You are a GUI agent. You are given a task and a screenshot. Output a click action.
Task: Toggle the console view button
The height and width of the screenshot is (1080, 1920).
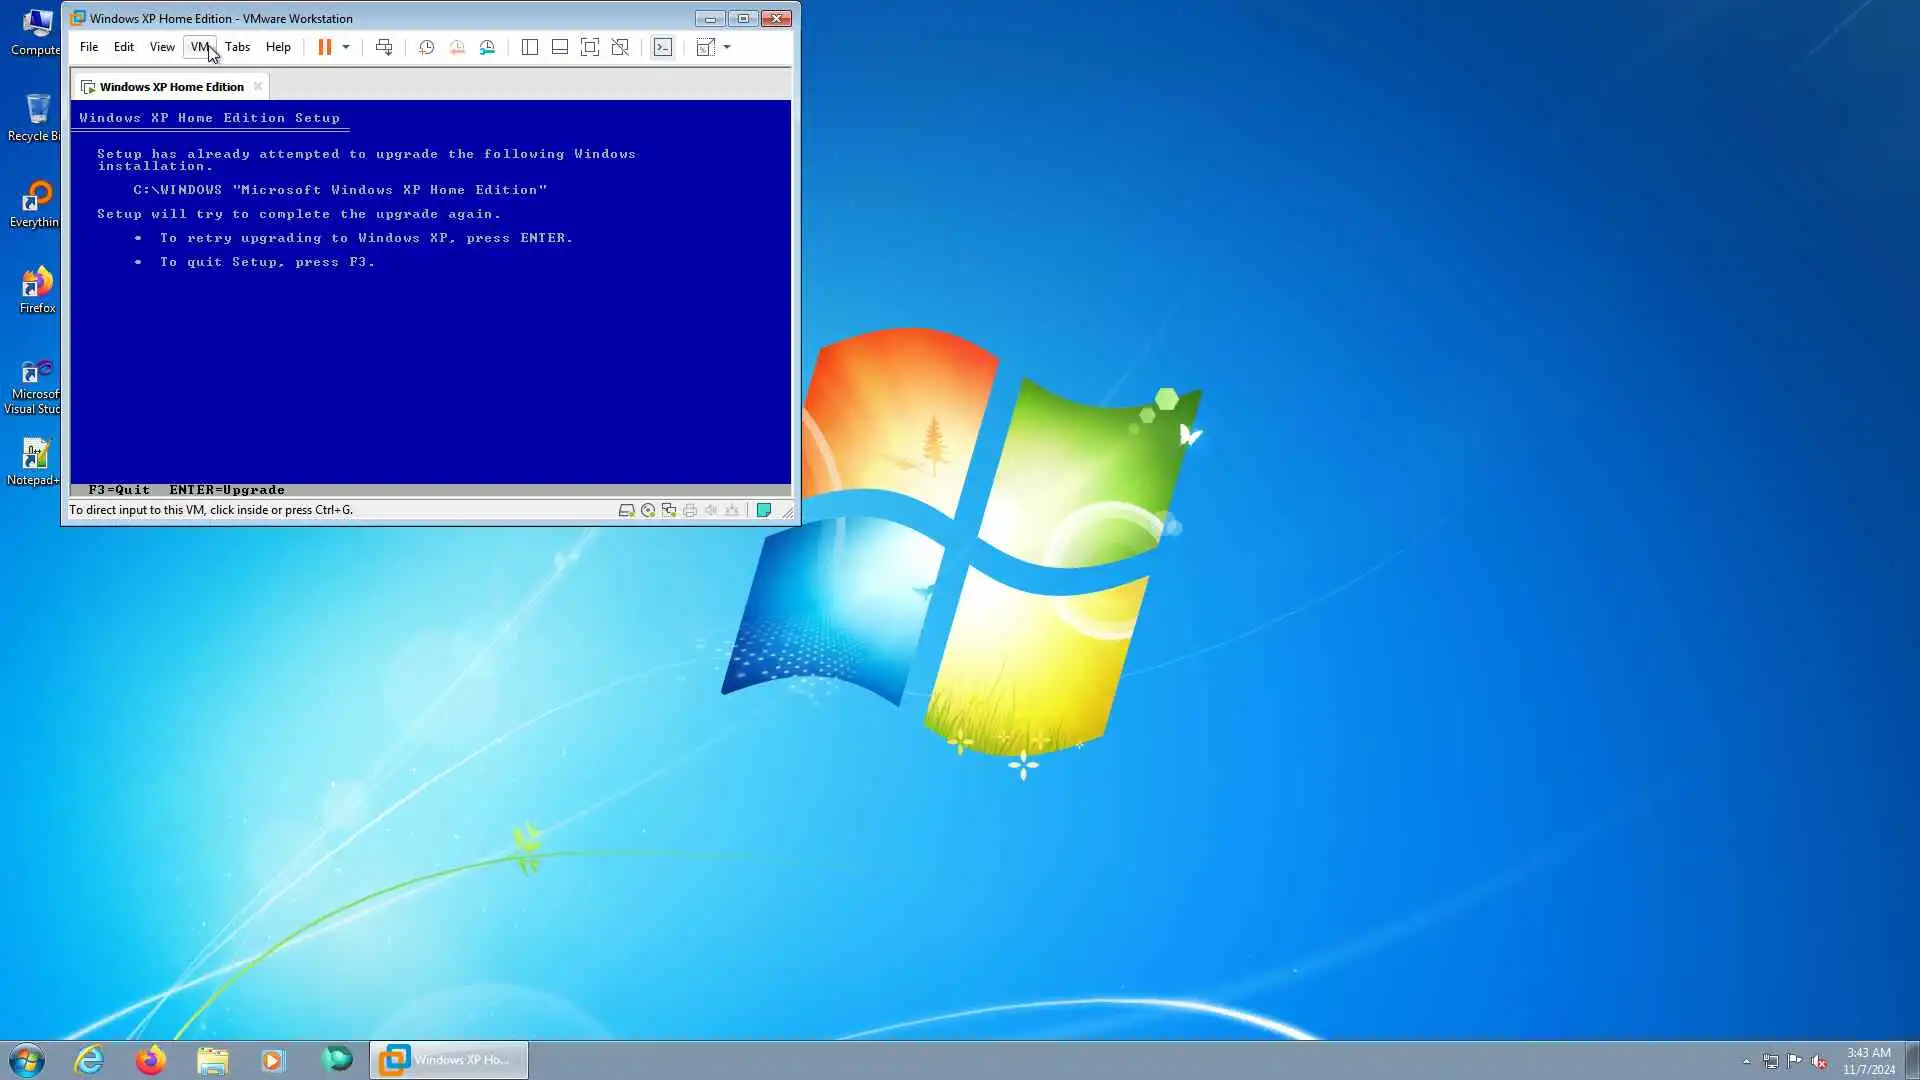point(663,47)
